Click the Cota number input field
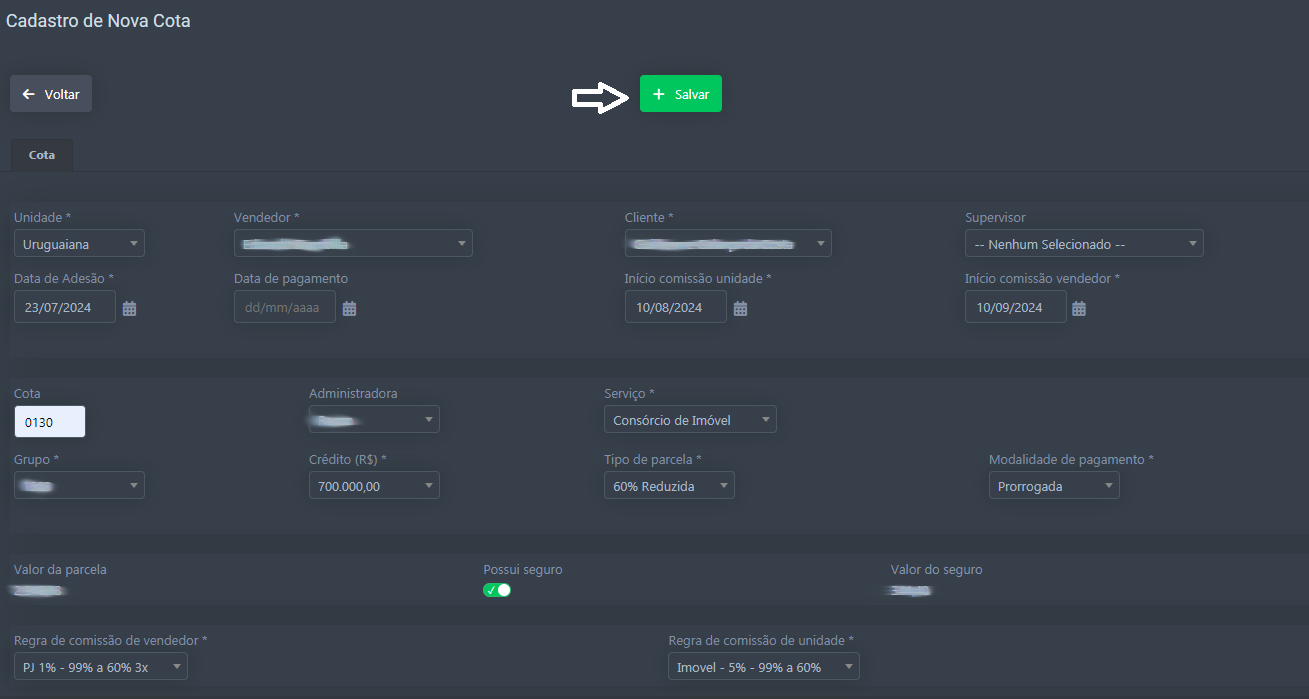Image resolution: width=1309 pixels, height=699 pixels. pos(50,422)
